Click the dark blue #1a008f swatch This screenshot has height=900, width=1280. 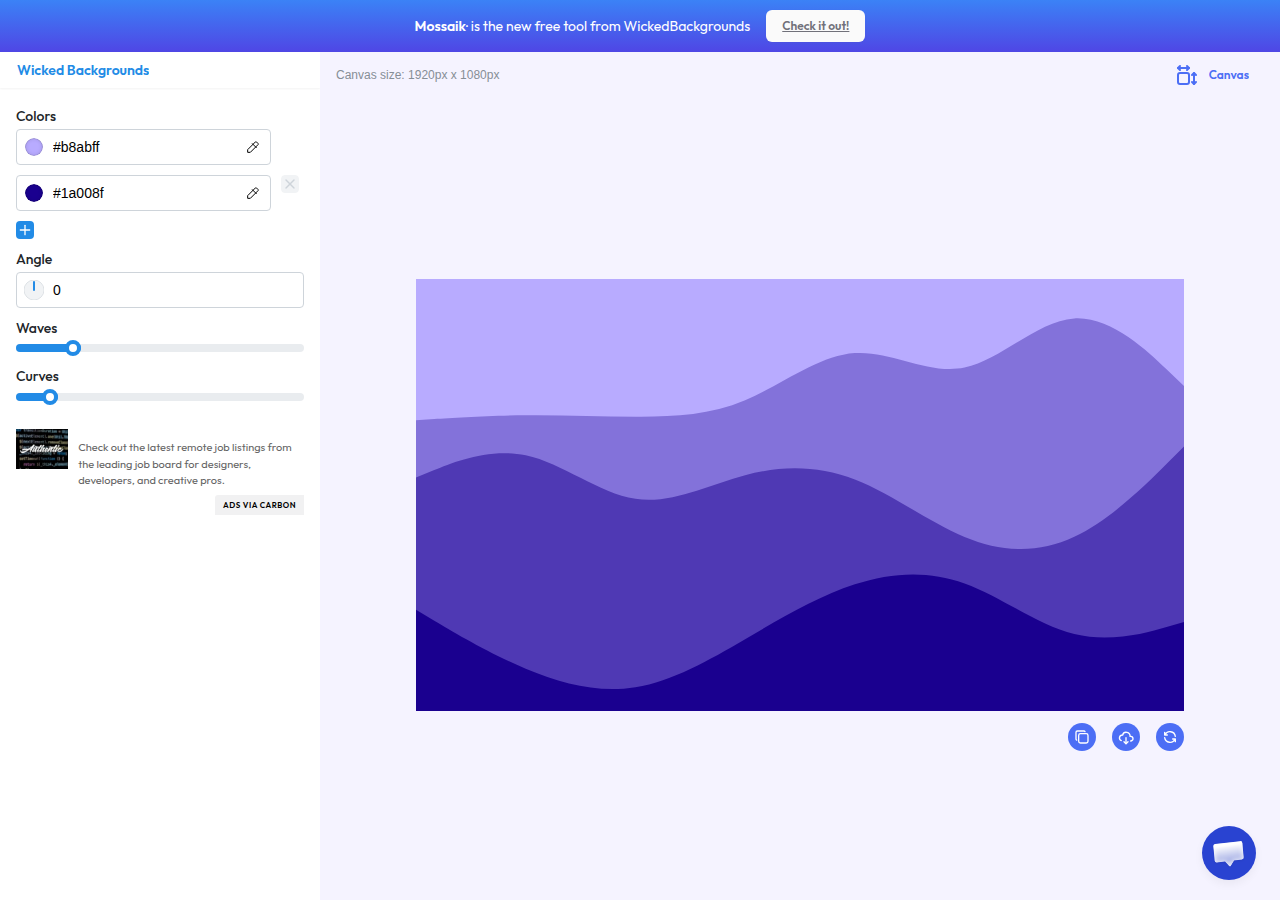[34, 193]
